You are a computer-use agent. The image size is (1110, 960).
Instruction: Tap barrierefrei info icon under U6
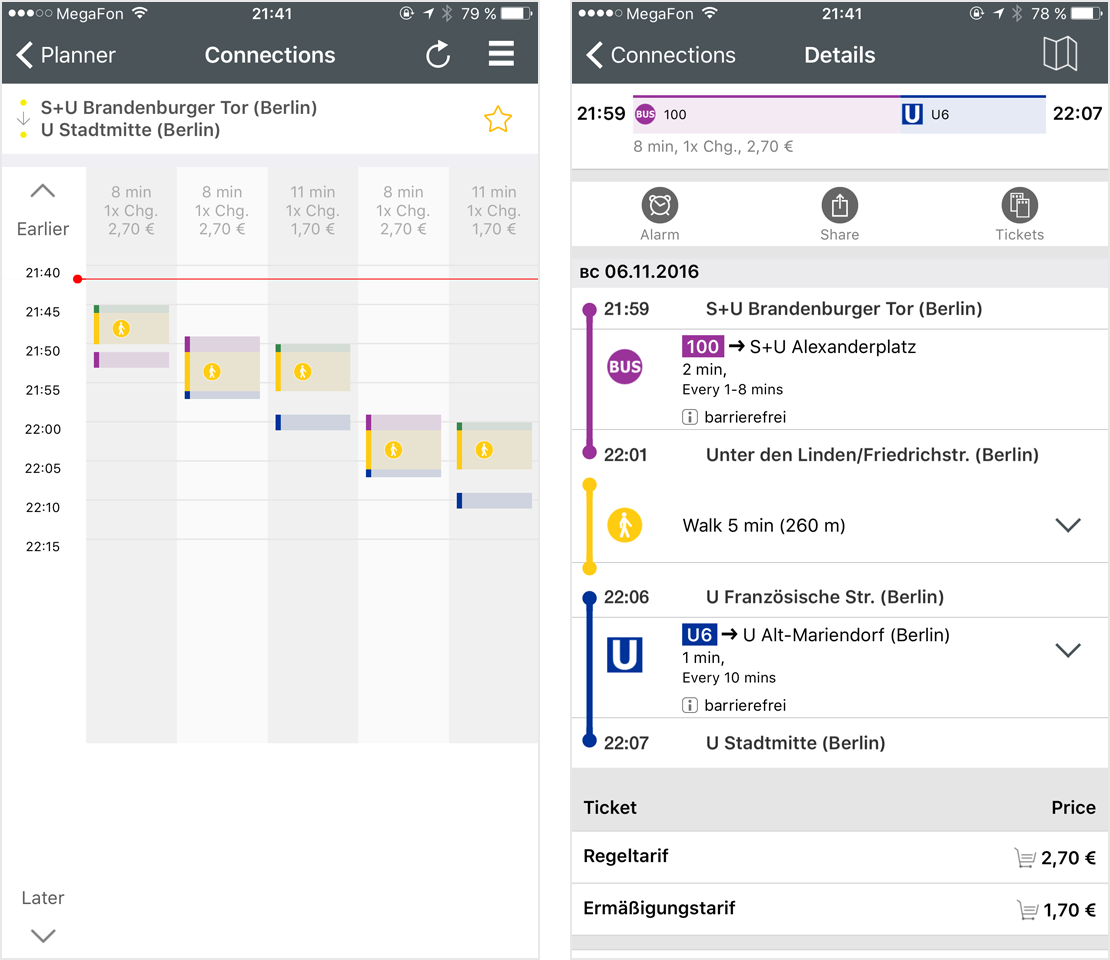pos(690,705)
